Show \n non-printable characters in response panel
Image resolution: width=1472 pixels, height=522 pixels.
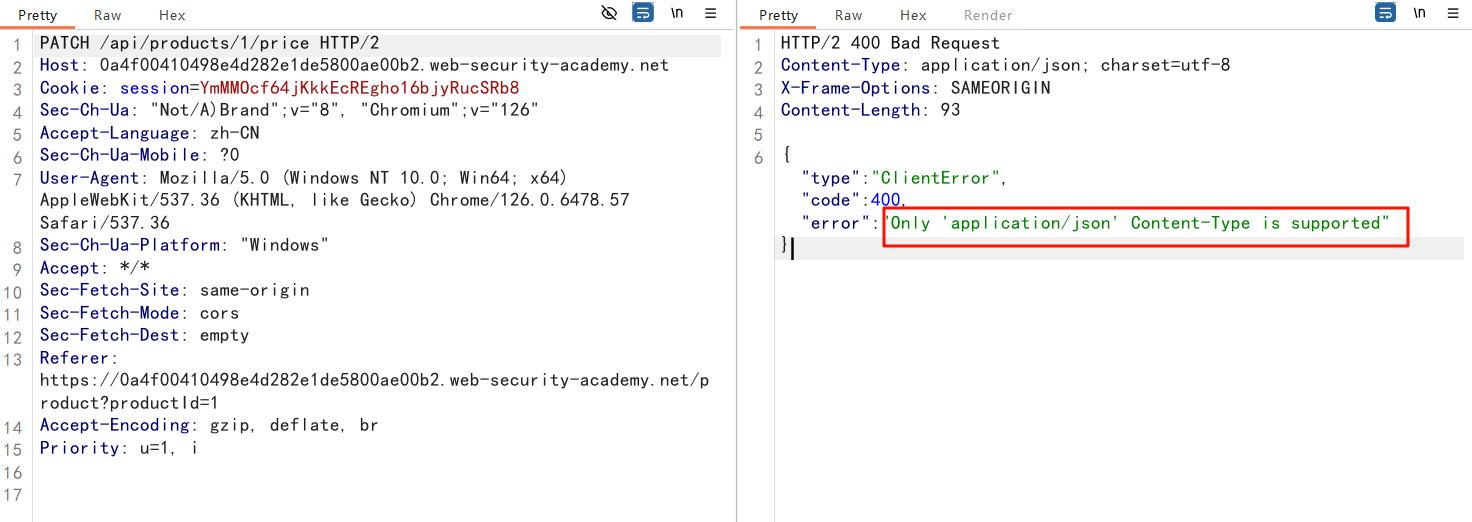click(1419, 13)
